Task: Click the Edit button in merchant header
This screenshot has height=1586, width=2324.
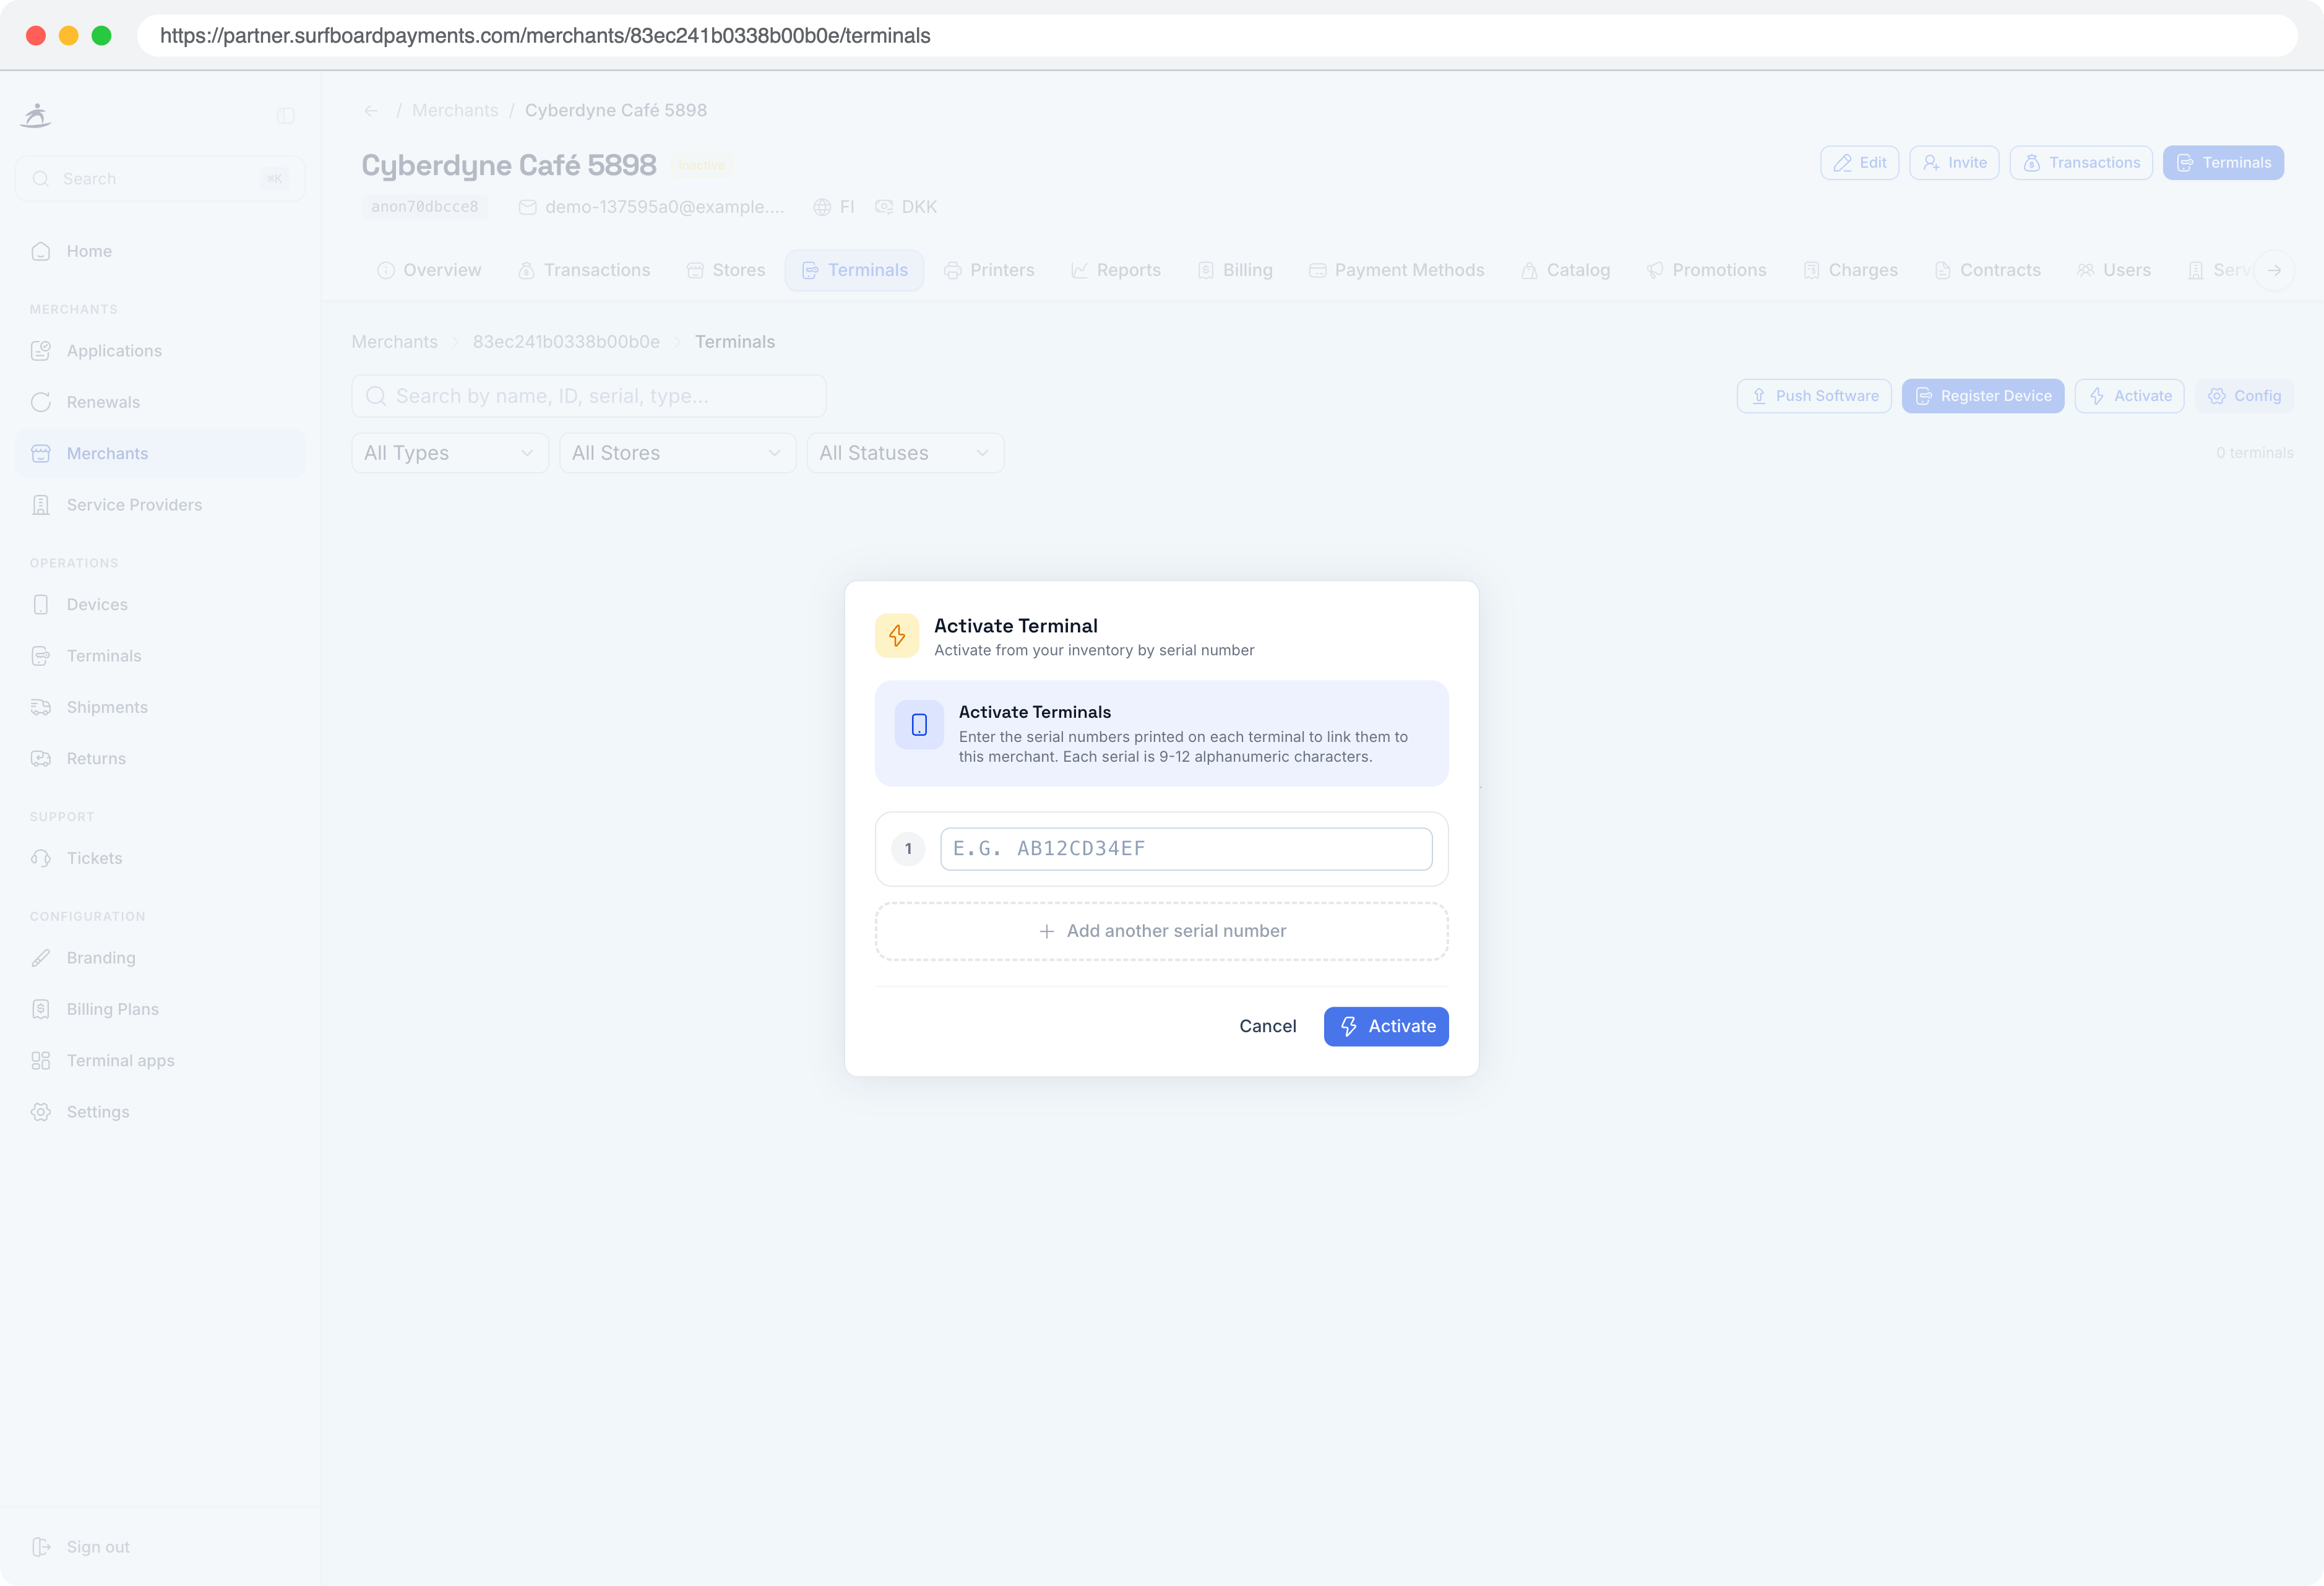Action: (x=1859, y=163)
